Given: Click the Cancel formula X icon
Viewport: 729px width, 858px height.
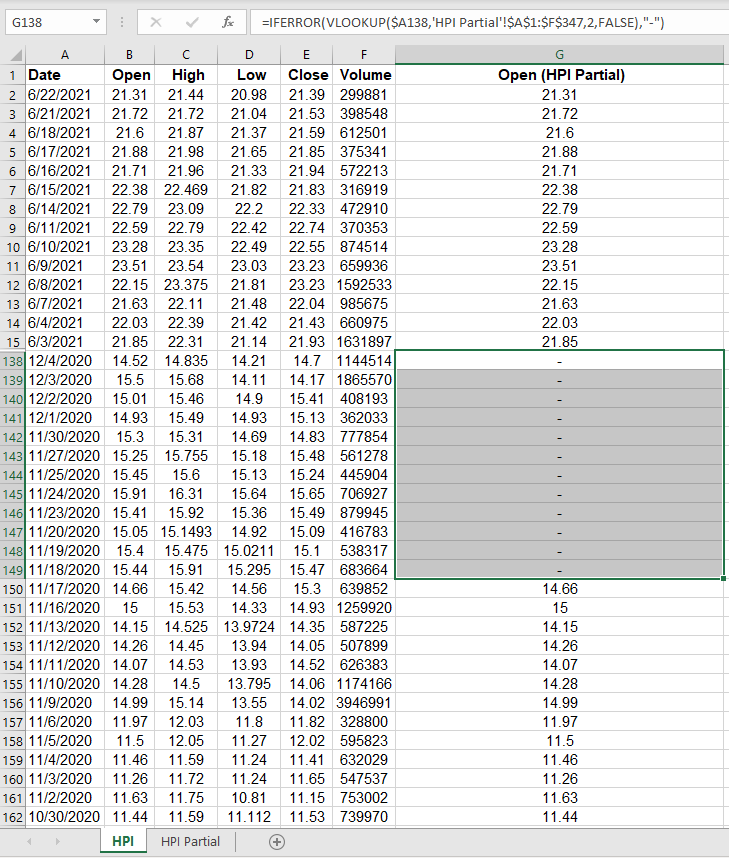Looking at the screenshot, I should point(156,21).
